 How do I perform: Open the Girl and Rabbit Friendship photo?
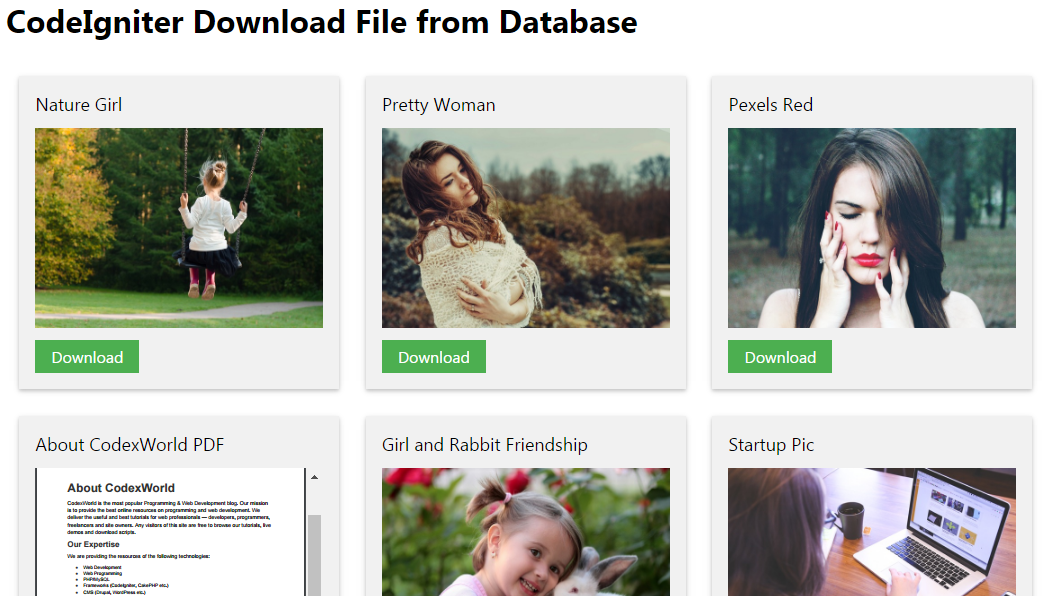click(x=525, y=532)
